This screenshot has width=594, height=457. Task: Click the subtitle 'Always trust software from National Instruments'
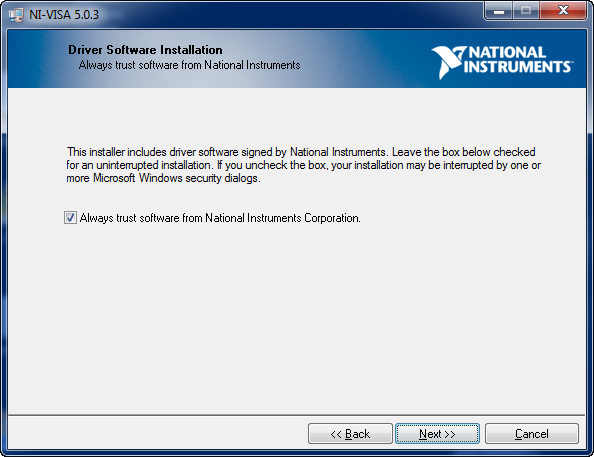189,65
